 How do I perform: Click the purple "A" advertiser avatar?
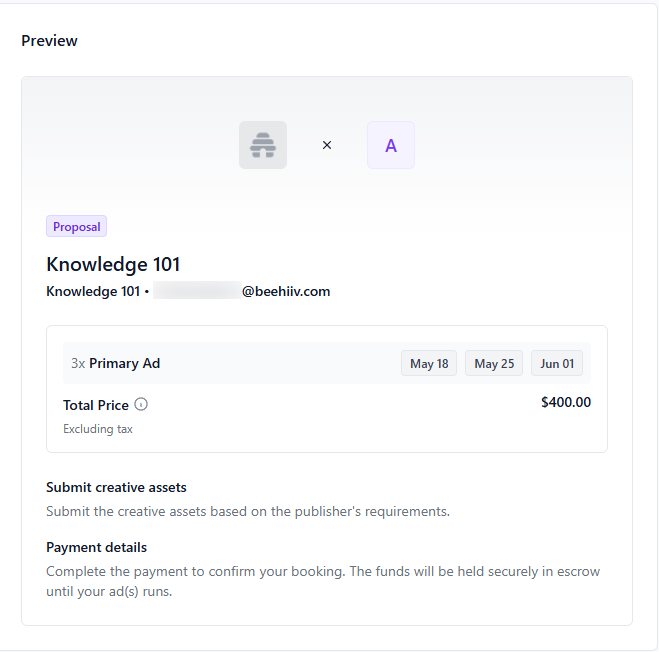point(391,145)
